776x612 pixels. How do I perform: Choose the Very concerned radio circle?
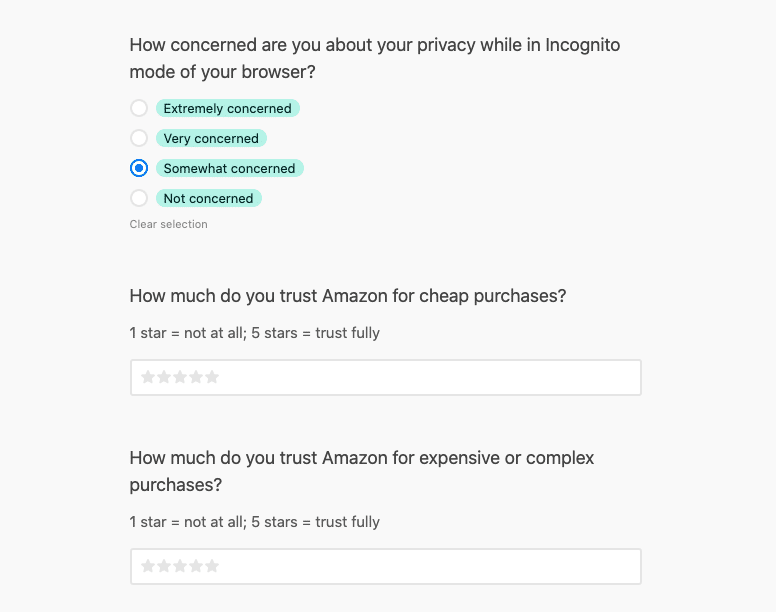(x=139, y=138)
